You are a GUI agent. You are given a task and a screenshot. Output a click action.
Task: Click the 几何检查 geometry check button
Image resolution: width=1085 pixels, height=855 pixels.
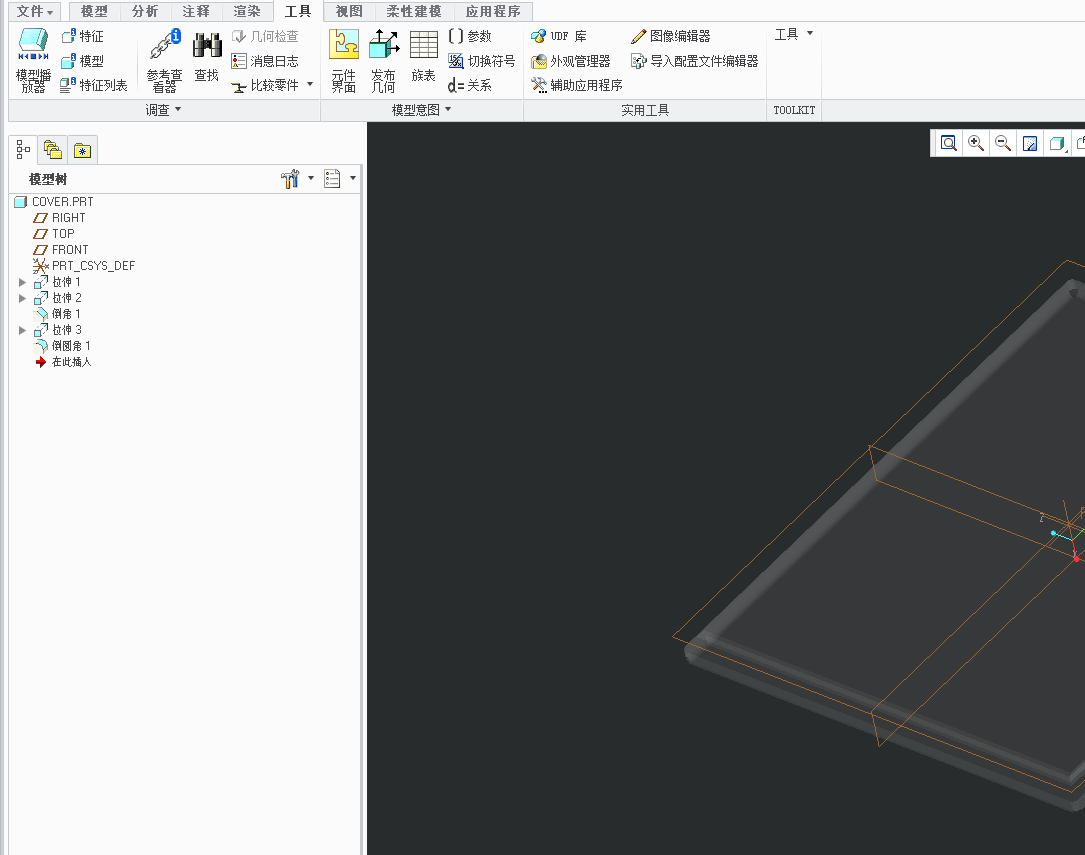pyautogui.click(x=265, y=36)
